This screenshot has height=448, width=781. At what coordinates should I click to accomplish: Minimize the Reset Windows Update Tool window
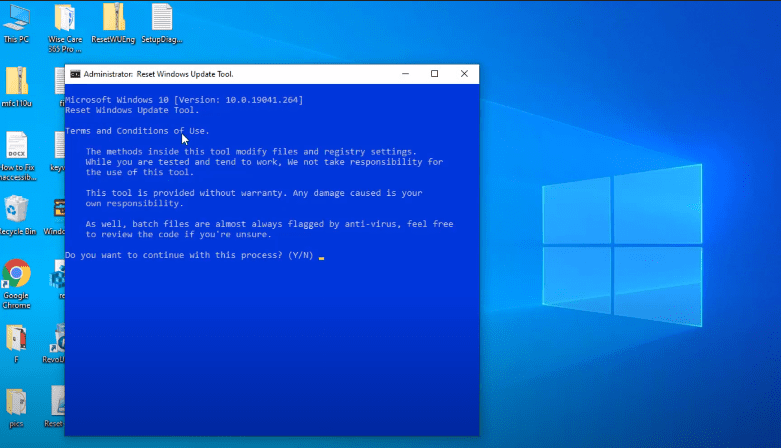(405, 74)
